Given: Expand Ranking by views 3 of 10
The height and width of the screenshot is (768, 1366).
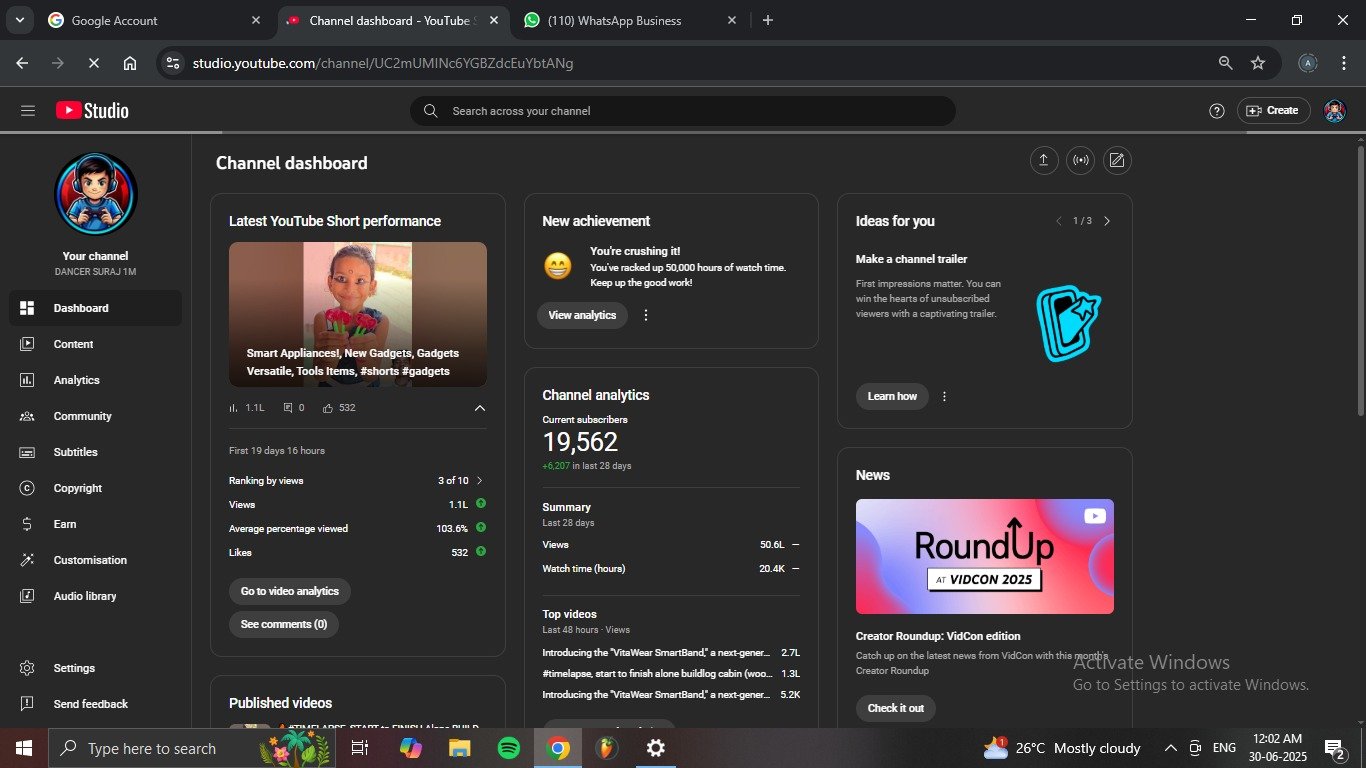Looking at the screenshot, I should [x=480, y=481].
